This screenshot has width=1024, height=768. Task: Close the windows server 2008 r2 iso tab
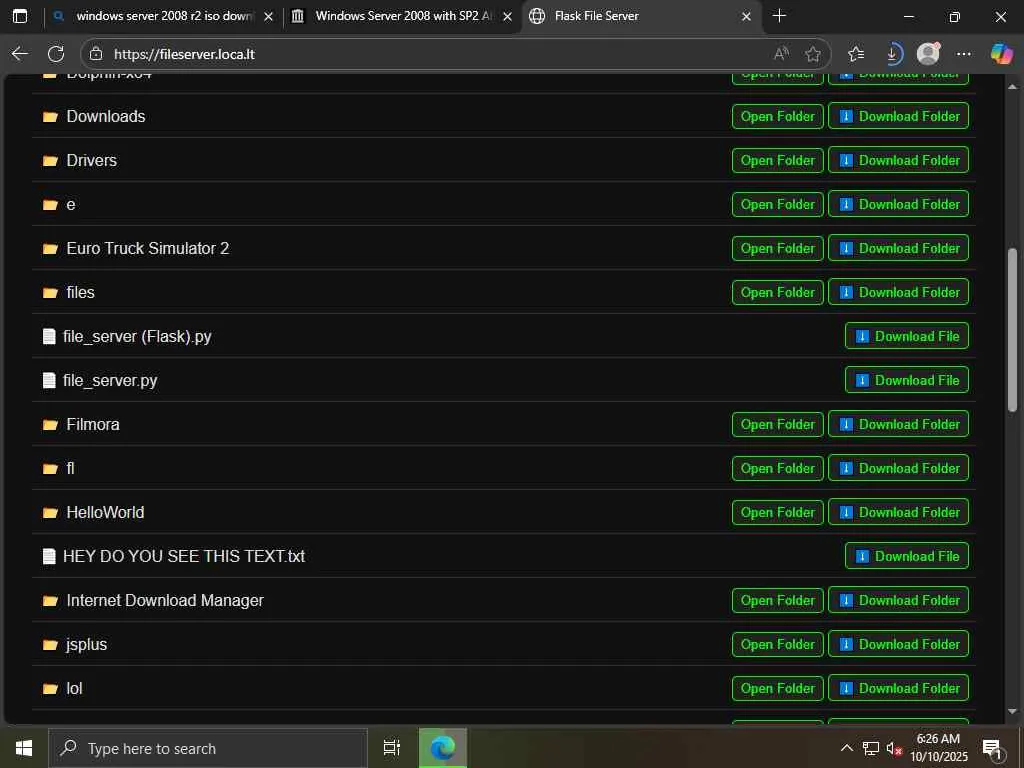[268, 16]
